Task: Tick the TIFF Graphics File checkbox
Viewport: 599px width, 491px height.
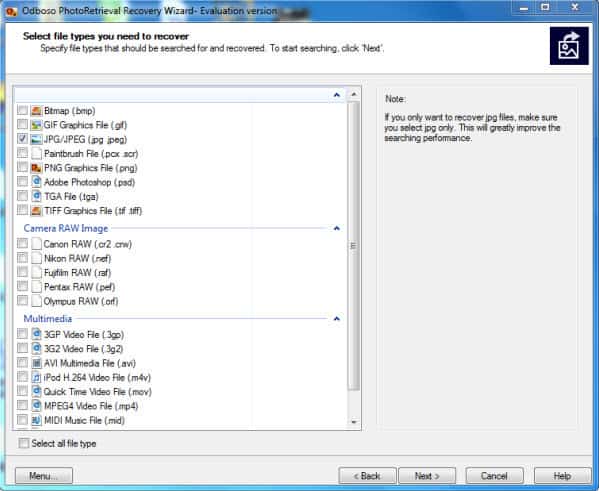Action: [x=23, y=210]
